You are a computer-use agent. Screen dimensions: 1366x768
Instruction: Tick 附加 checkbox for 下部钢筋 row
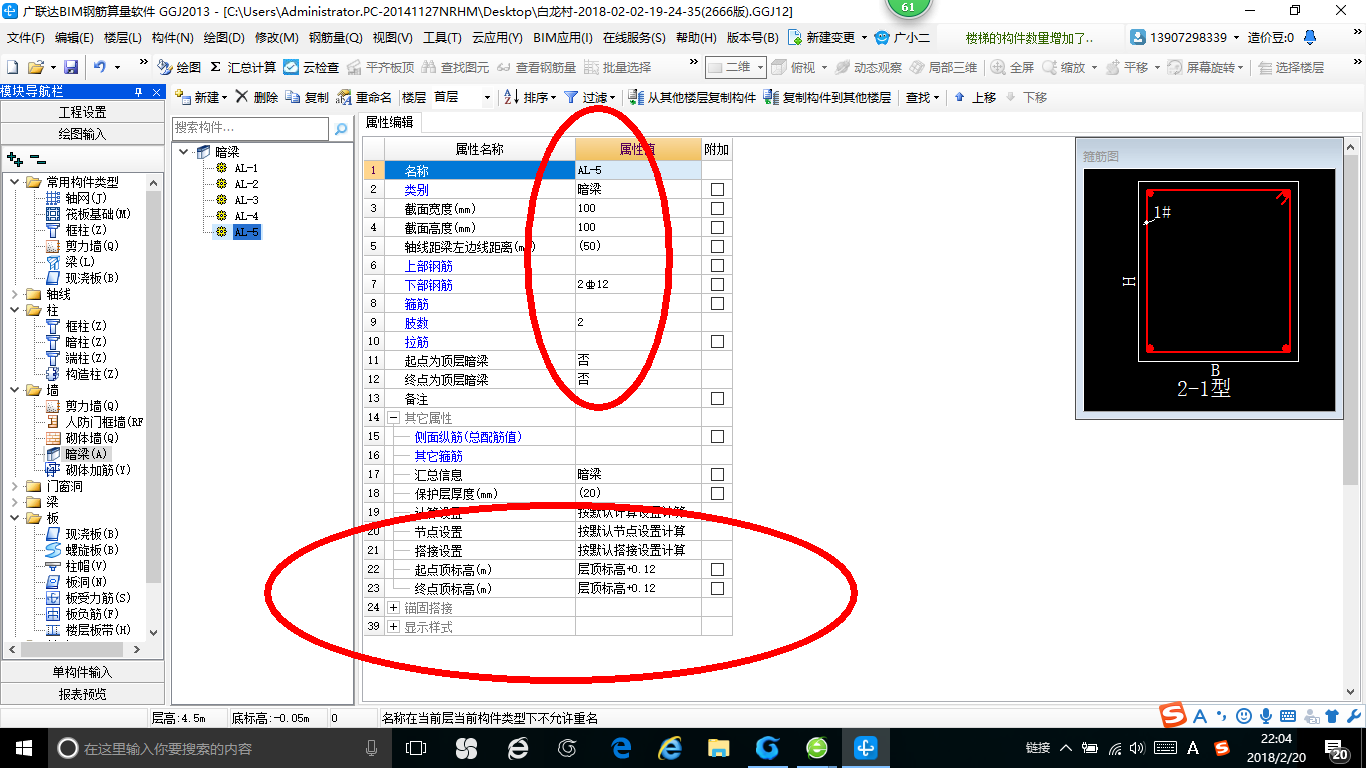717,284
